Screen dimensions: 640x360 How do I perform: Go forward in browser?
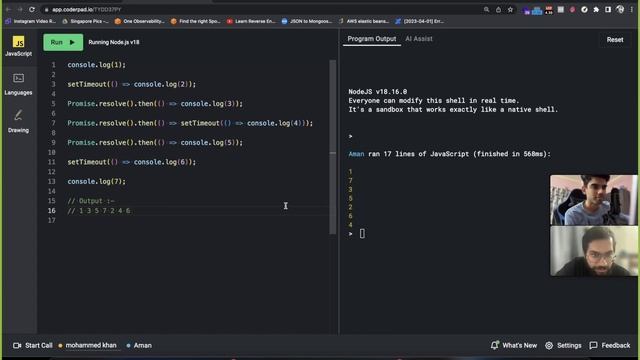tap(20, 9)
